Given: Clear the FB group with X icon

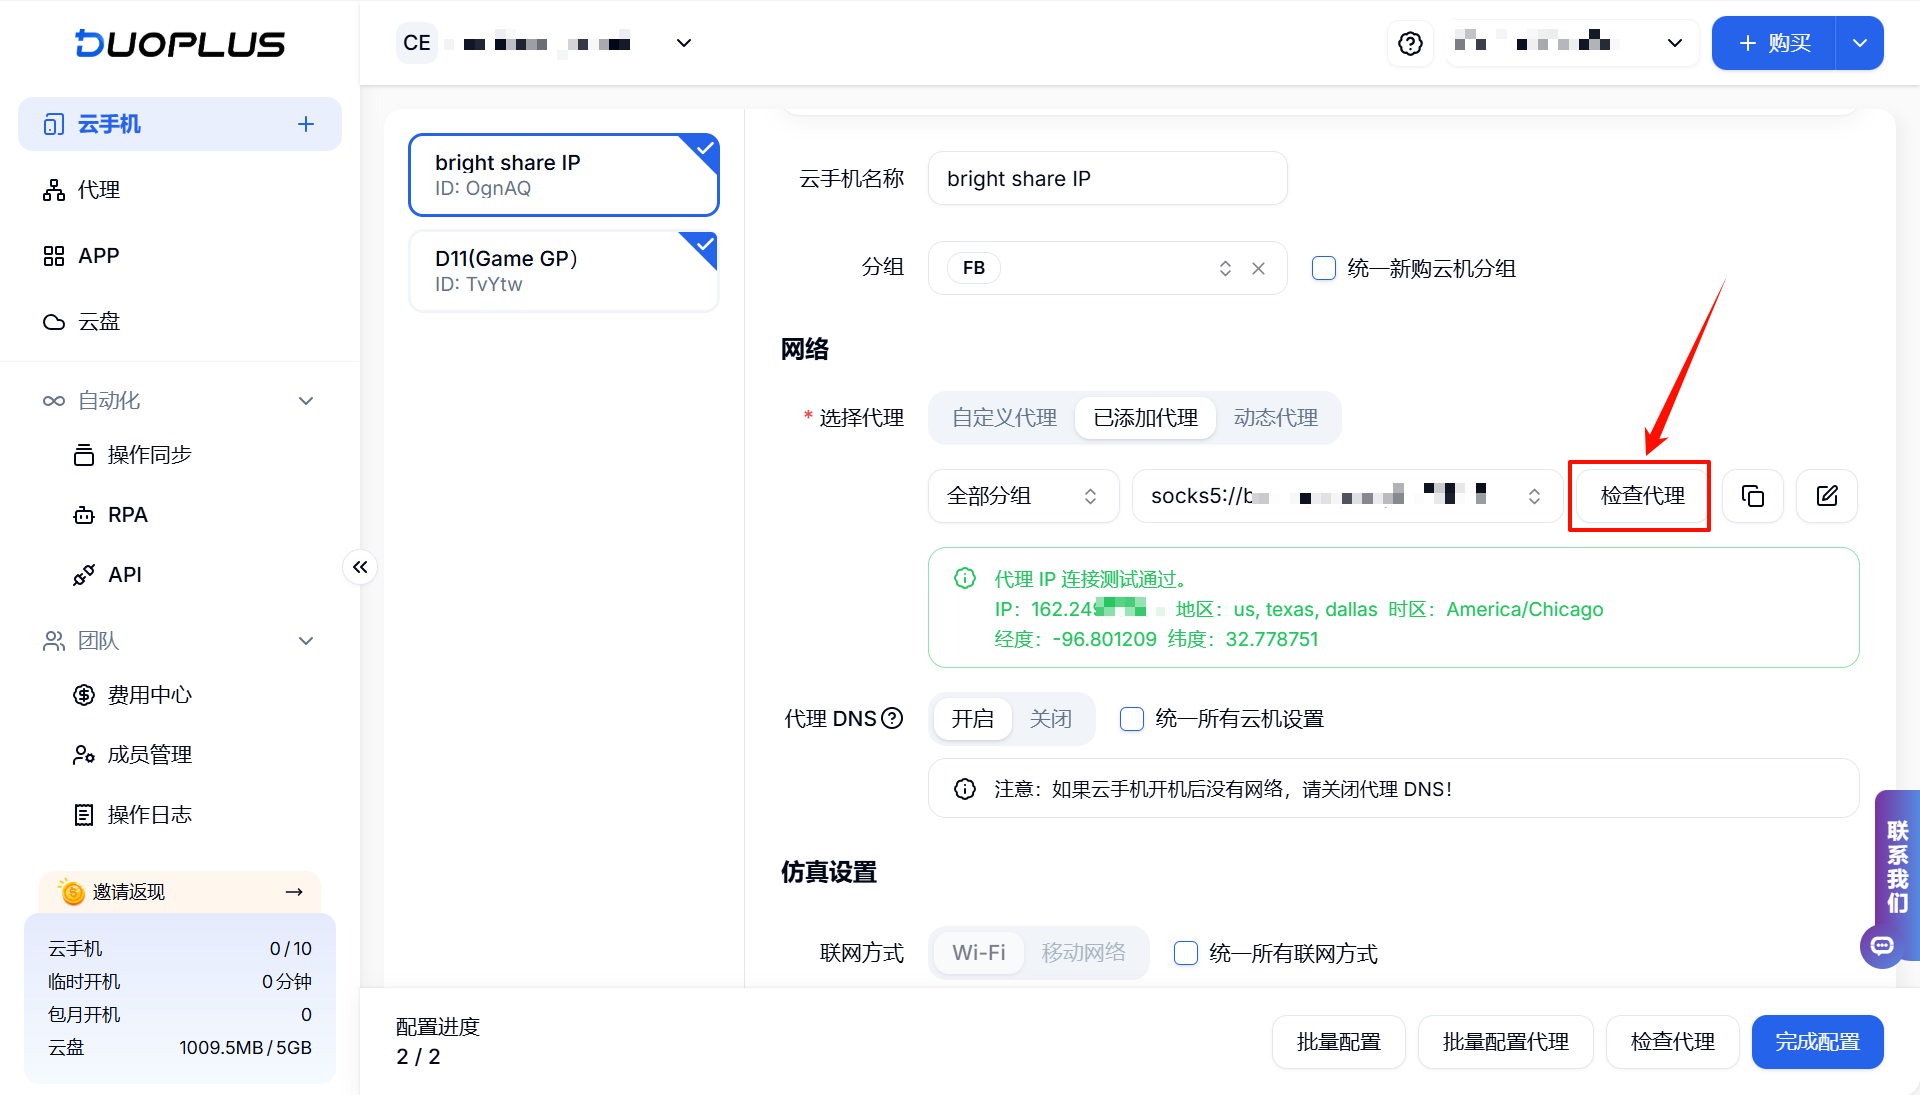Looking at the screenshot, I should (x=1258, y=268).
